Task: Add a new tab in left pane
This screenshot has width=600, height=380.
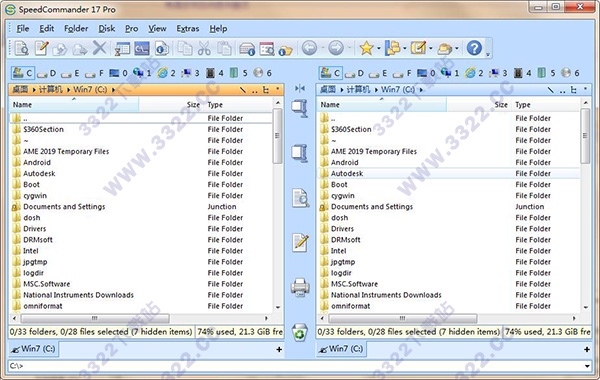Action: (x=279, y=349)
